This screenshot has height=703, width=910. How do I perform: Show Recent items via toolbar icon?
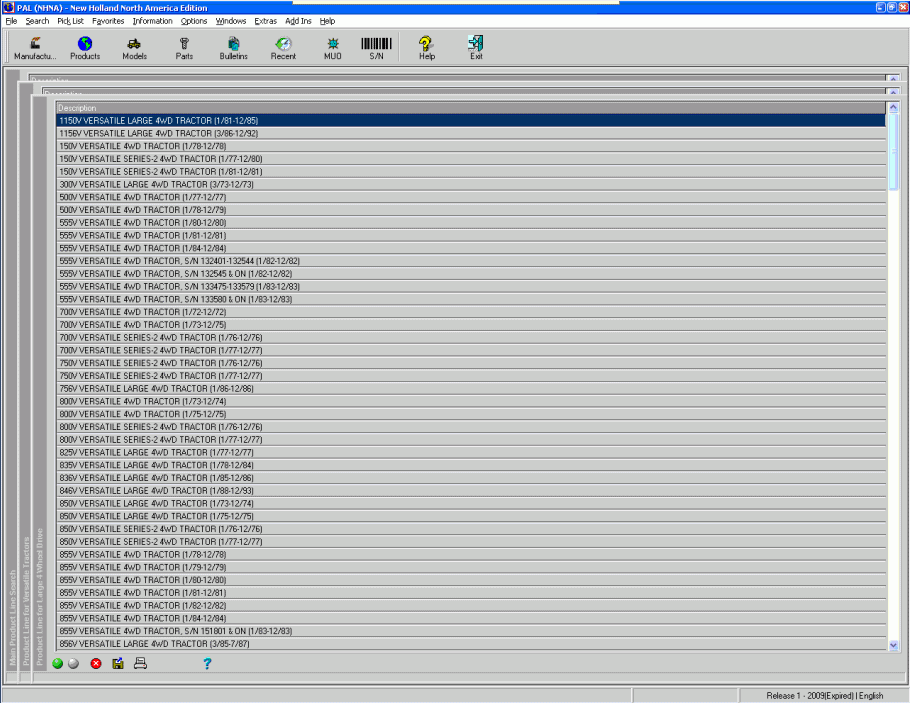(283, 47)
